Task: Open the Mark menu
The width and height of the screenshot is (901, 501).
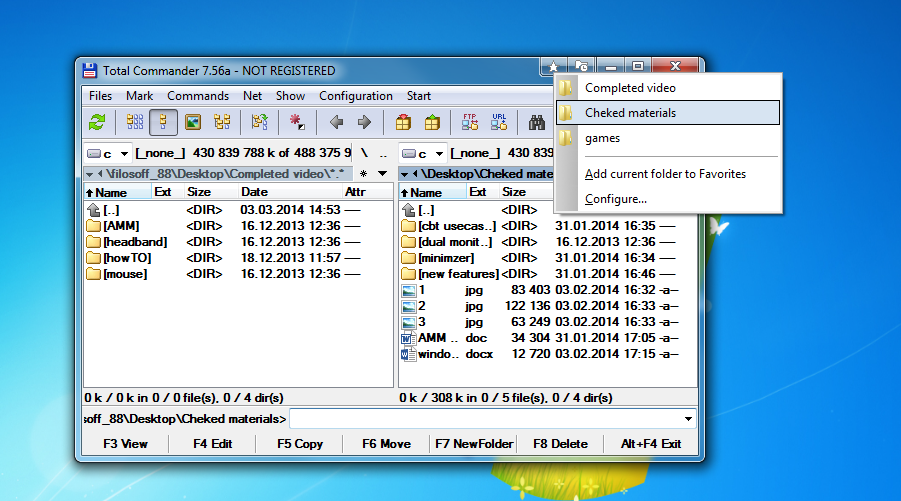Action: (140, 96)
